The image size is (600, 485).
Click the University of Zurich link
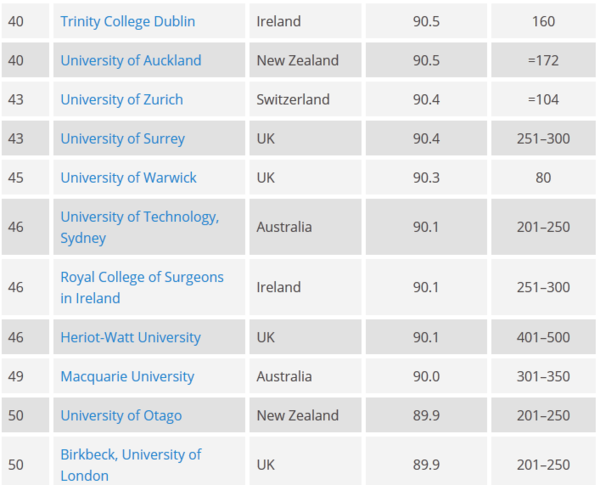(122, 100)
